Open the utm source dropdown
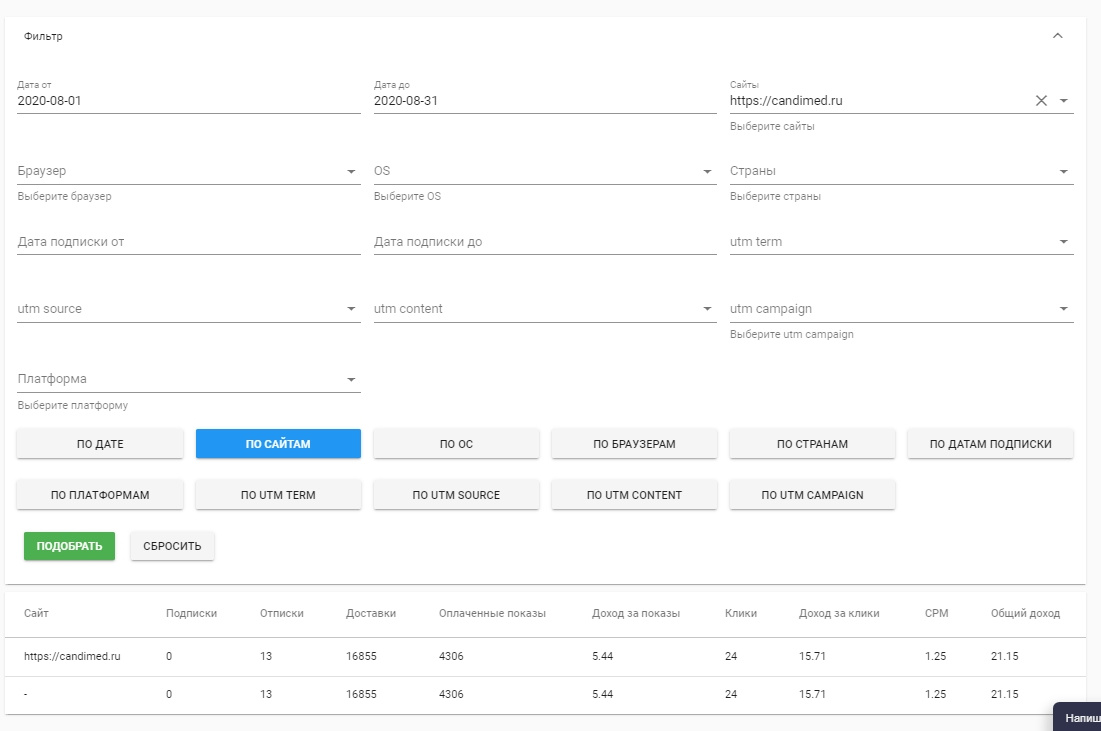This screenshot has height=731, width=1101. [x=351, y=309]
